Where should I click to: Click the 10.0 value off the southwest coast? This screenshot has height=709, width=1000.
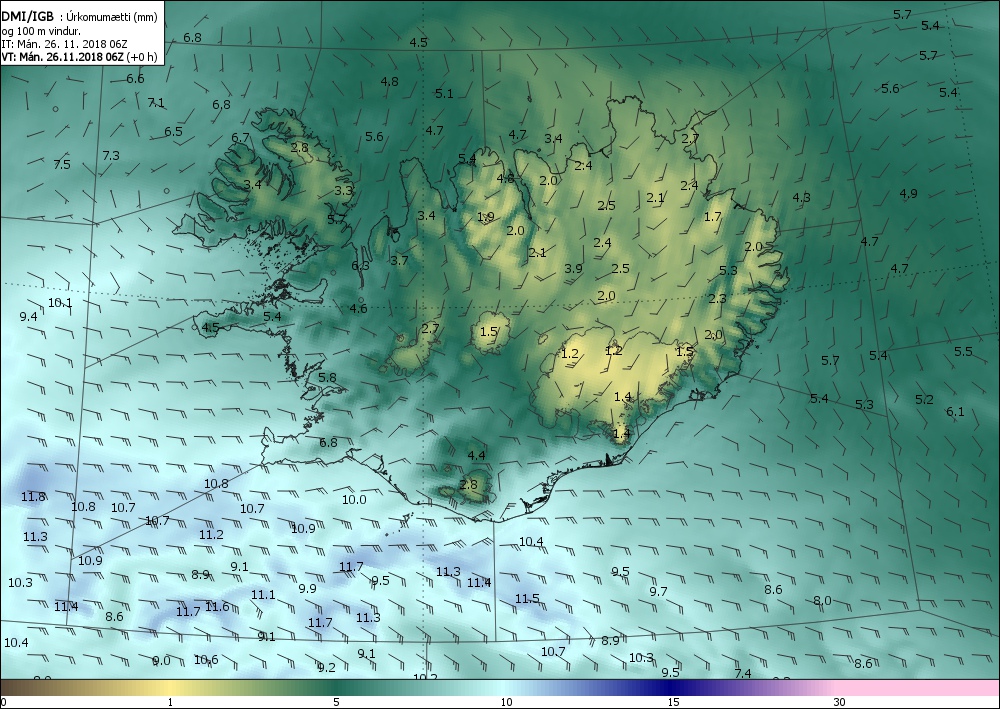[354, 499]
